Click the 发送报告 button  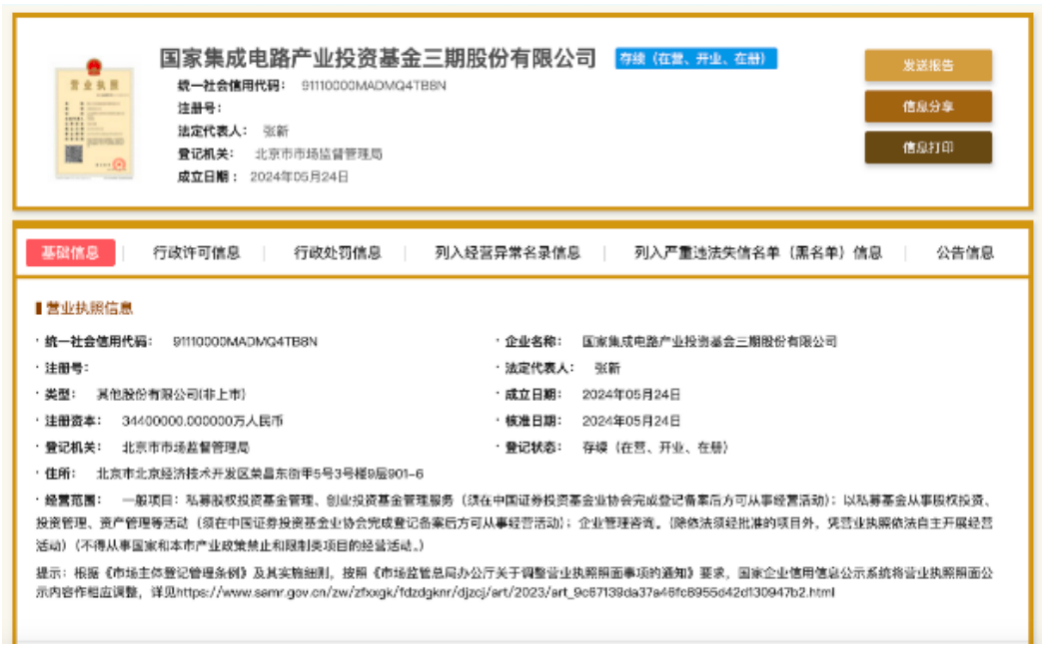pos(928,65)
